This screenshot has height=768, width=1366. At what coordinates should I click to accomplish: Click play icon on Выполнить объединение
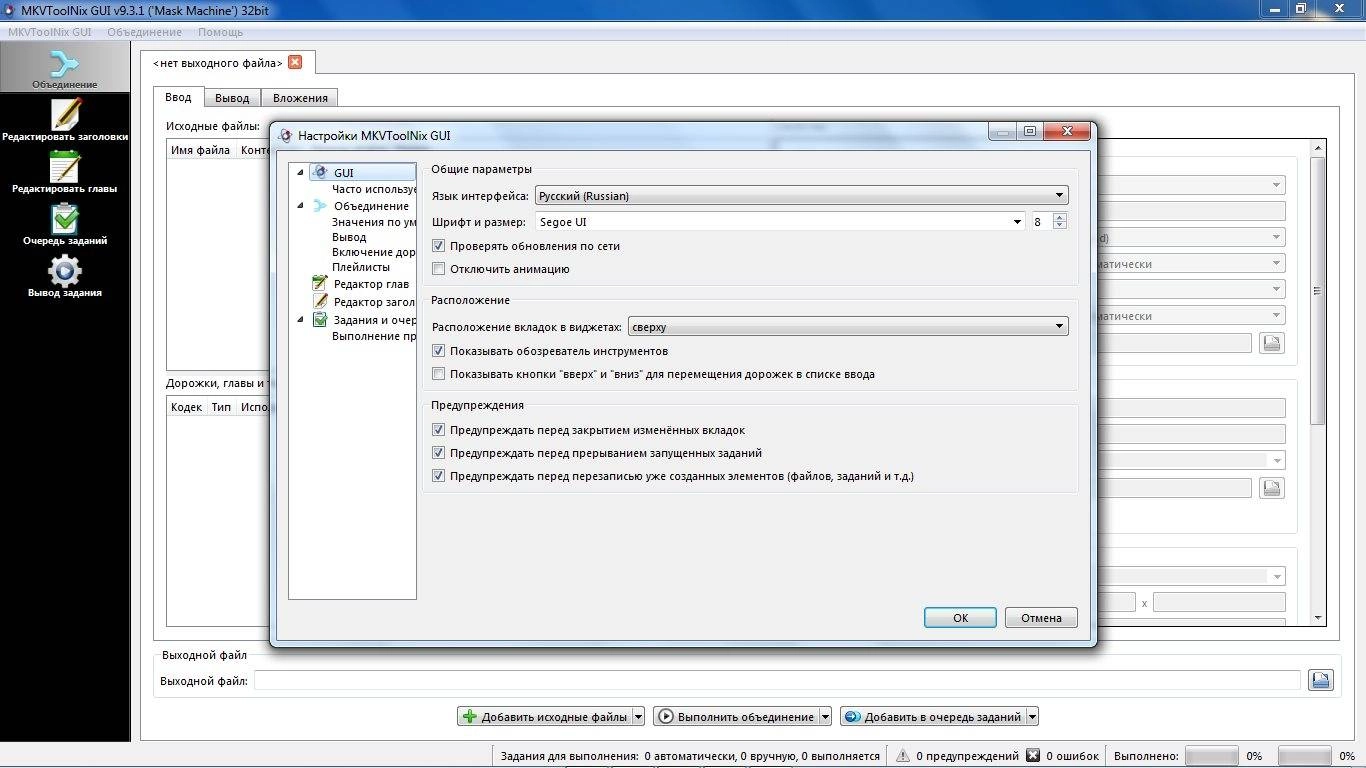click(x=666, y=716)
